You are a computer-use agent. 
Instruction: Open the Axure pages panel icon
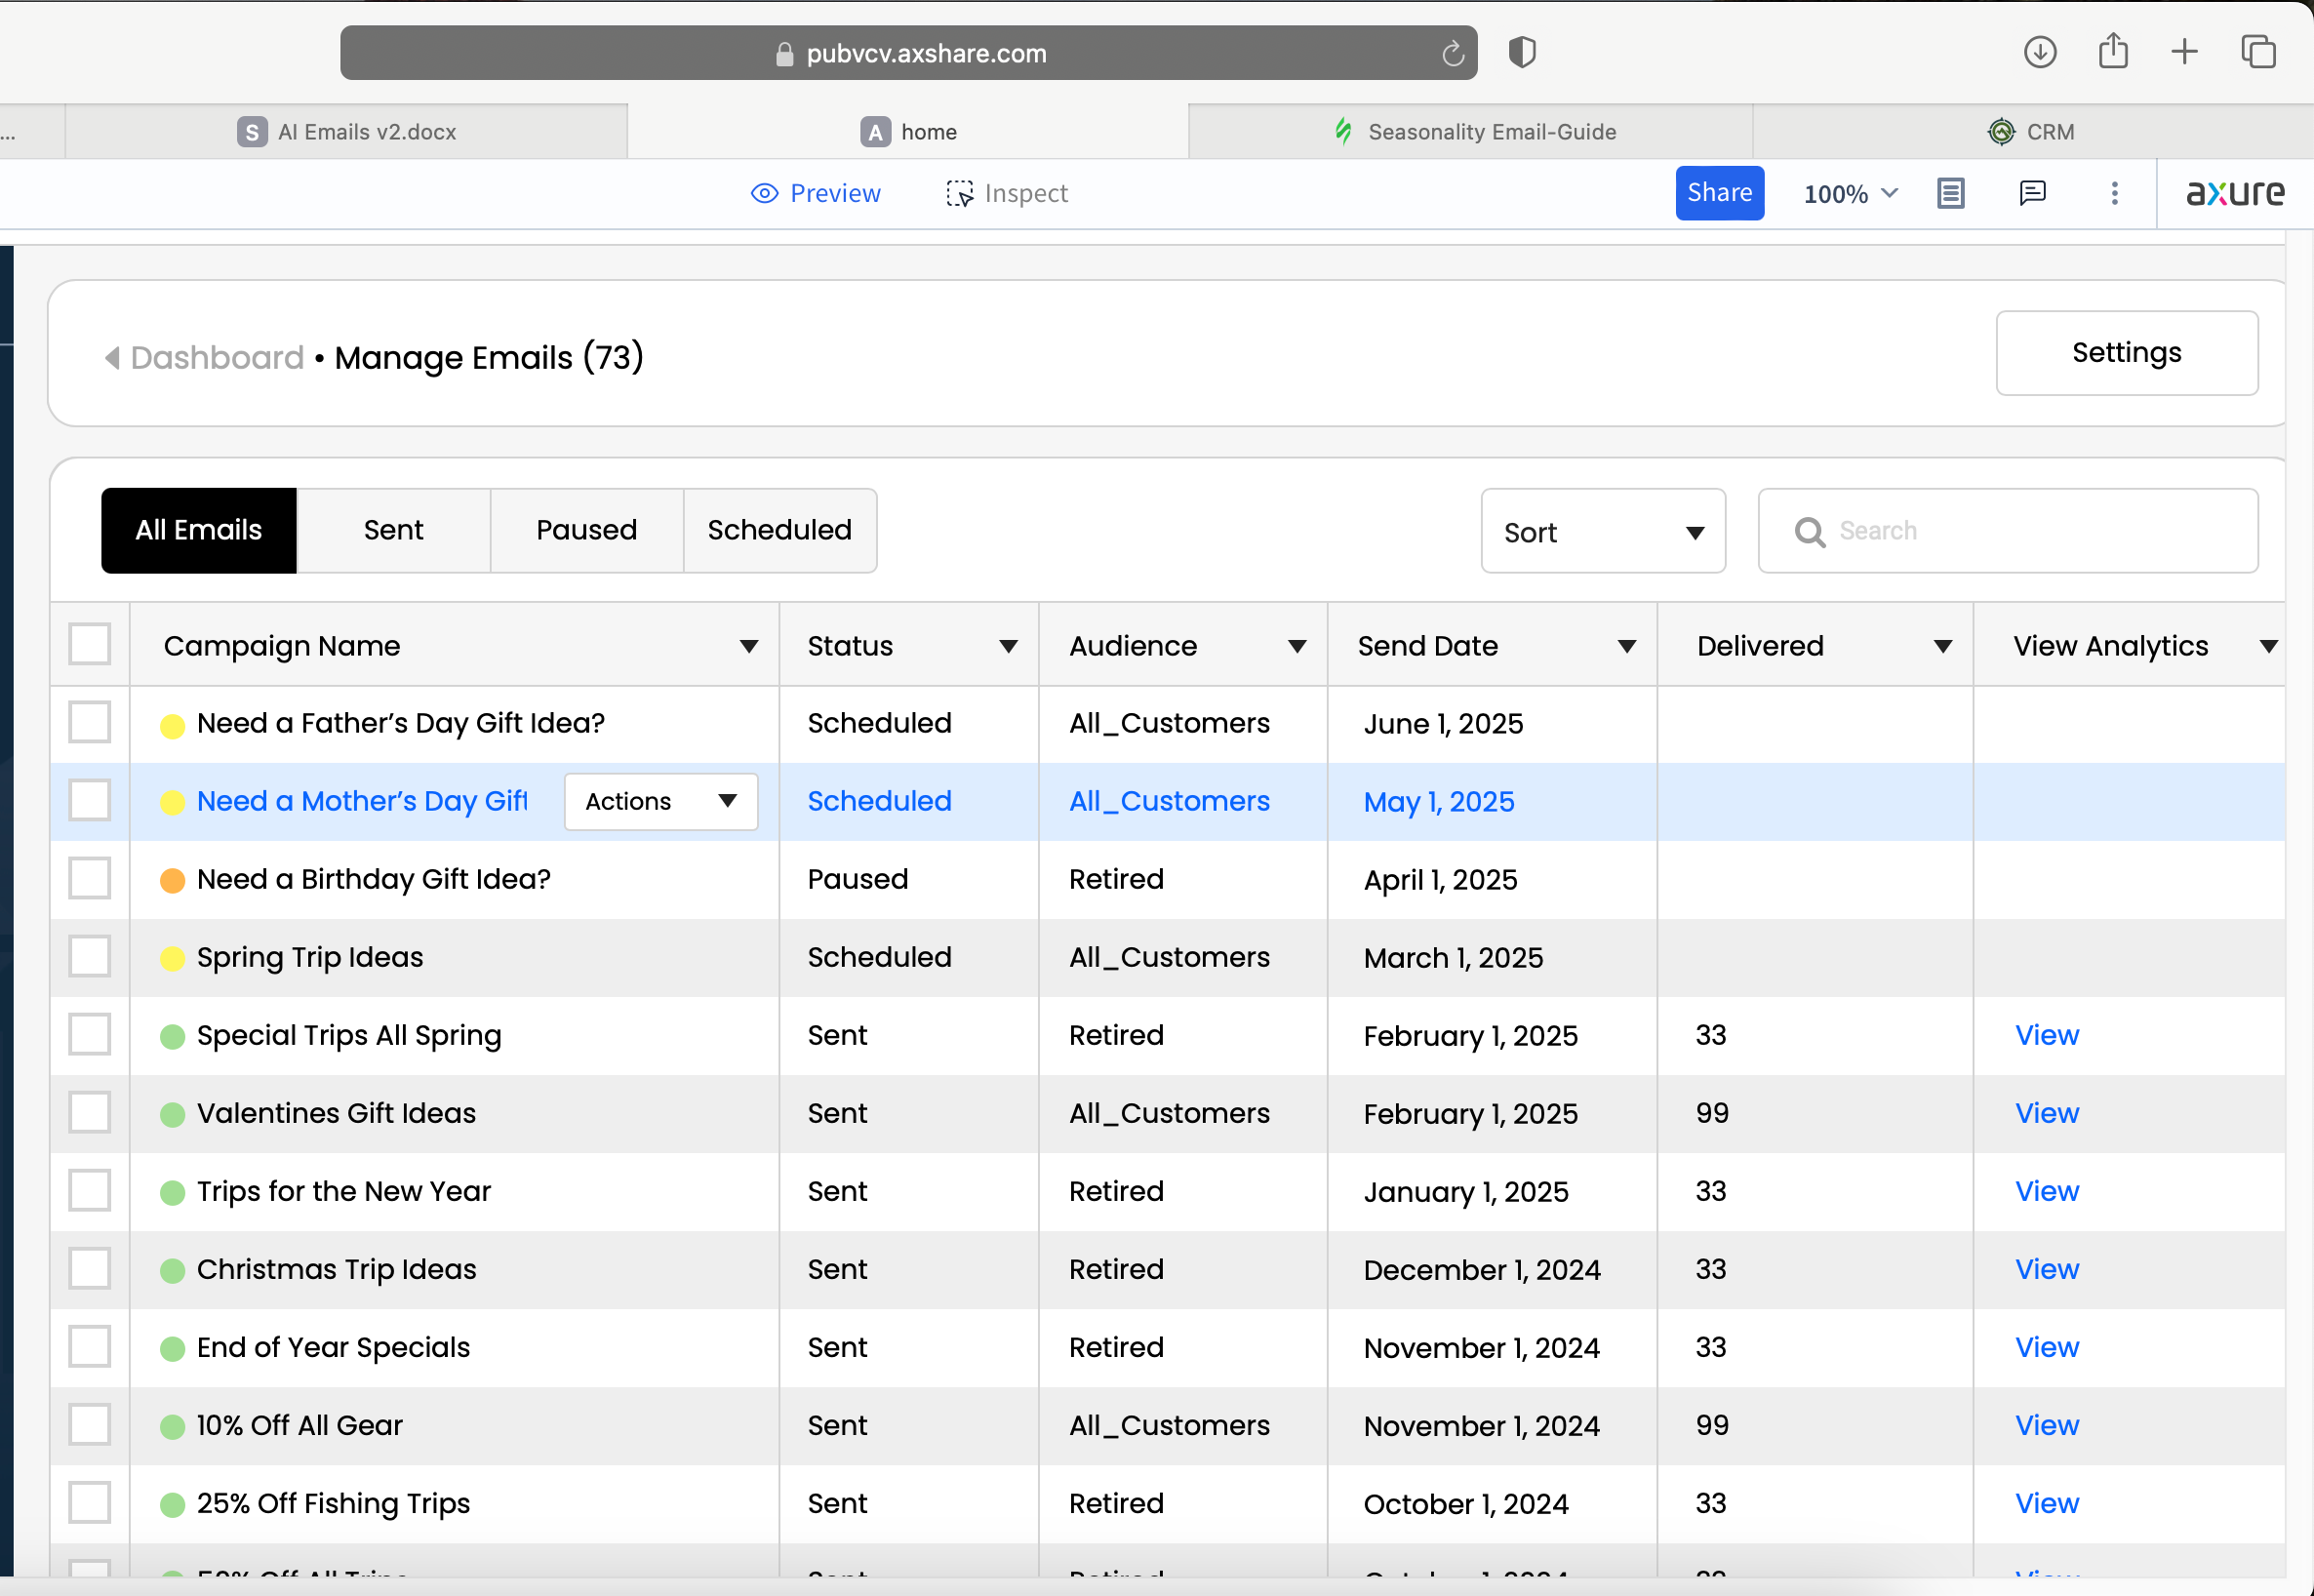(1950, 193)
